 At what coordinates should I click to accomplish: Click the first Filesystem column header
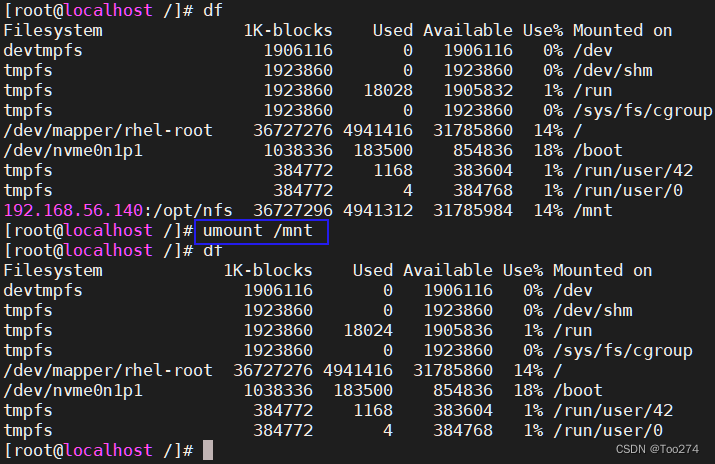(53, 31)
